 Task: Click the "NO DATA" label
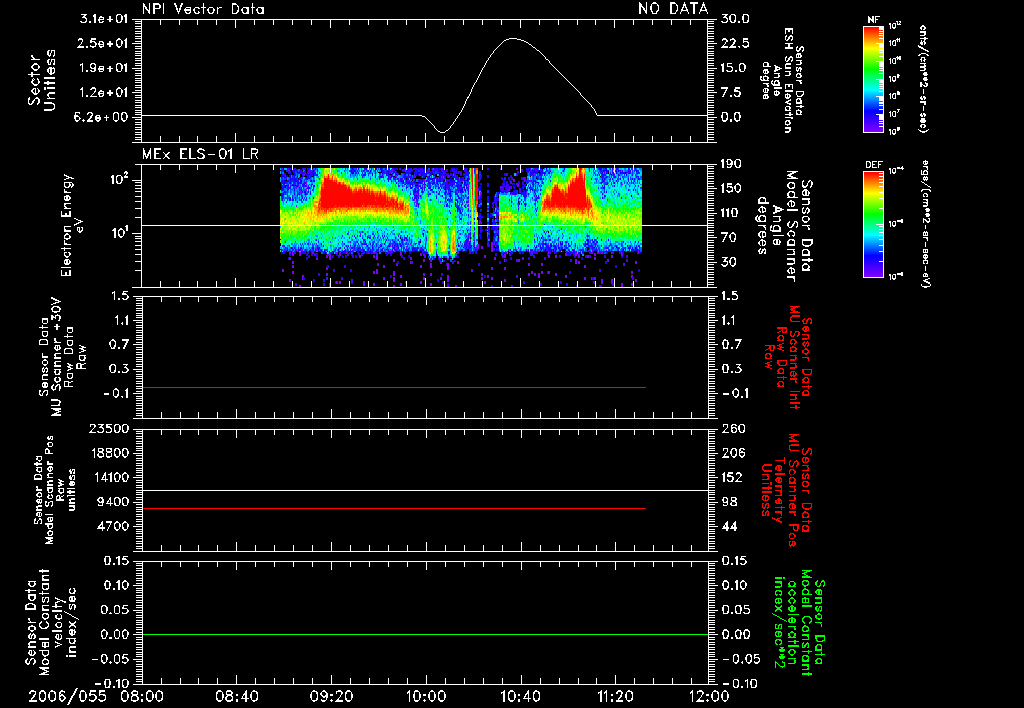[x=673, y=9]
